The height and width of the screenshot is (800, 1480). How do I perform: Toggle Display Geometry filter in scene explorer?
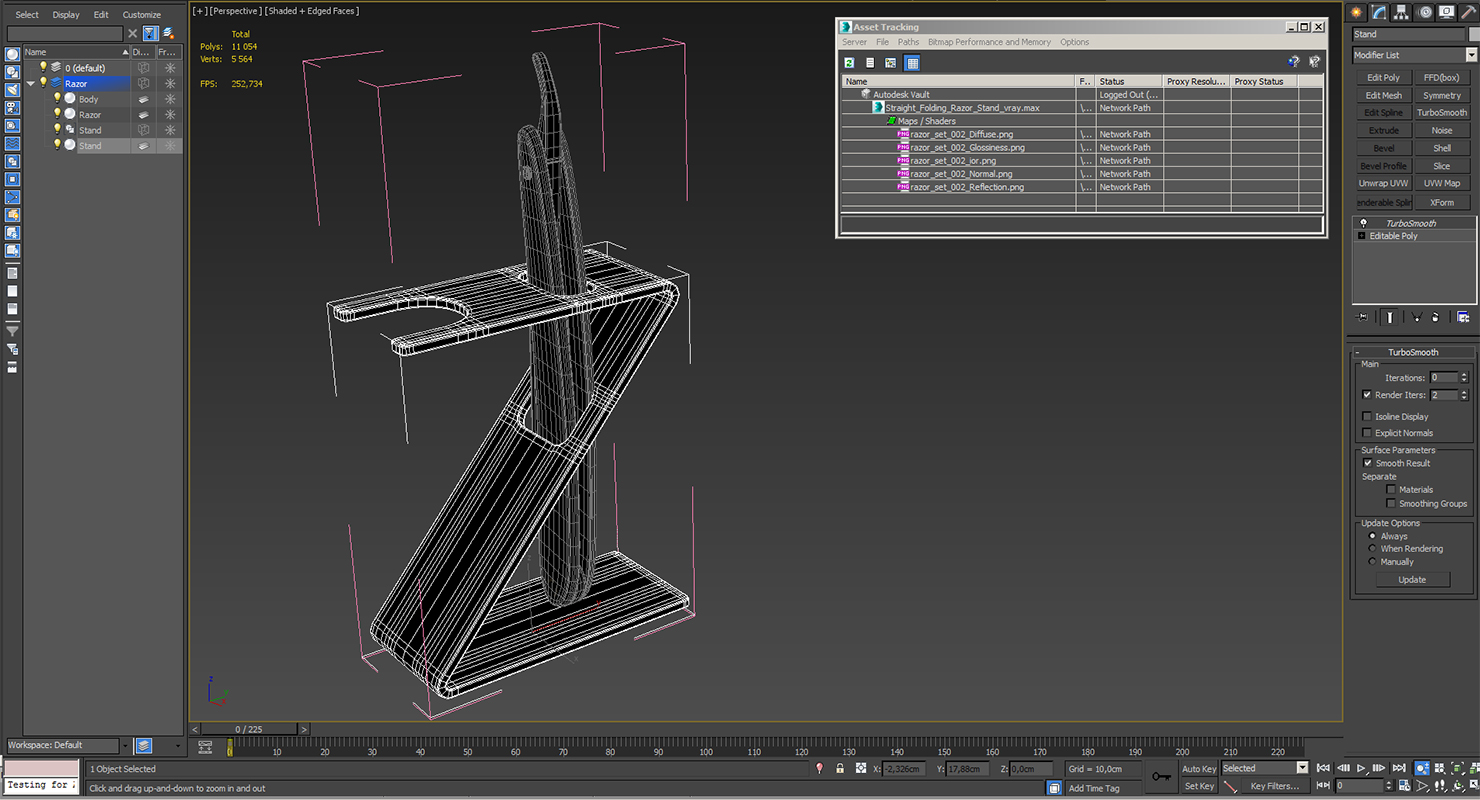click(x=12, y=55)
